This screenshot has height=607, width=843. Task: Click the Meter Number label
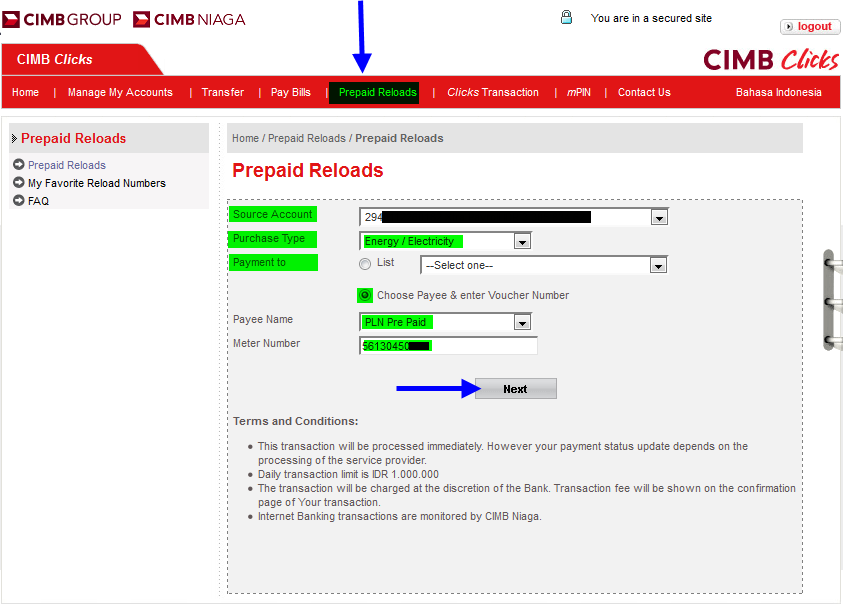click(x=266, y=343)
